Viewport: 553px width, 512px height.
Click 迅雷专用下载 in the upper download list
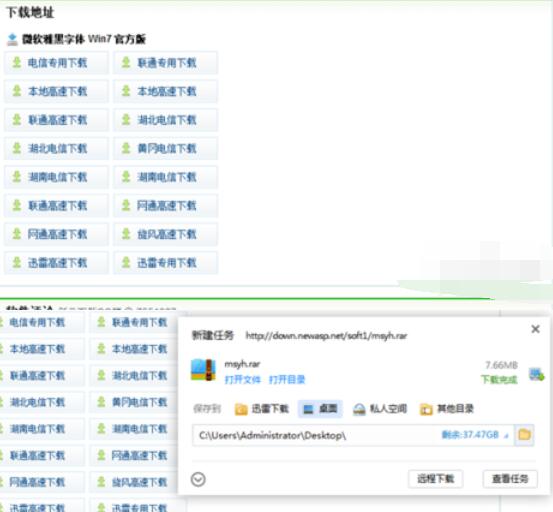point(165,263)
